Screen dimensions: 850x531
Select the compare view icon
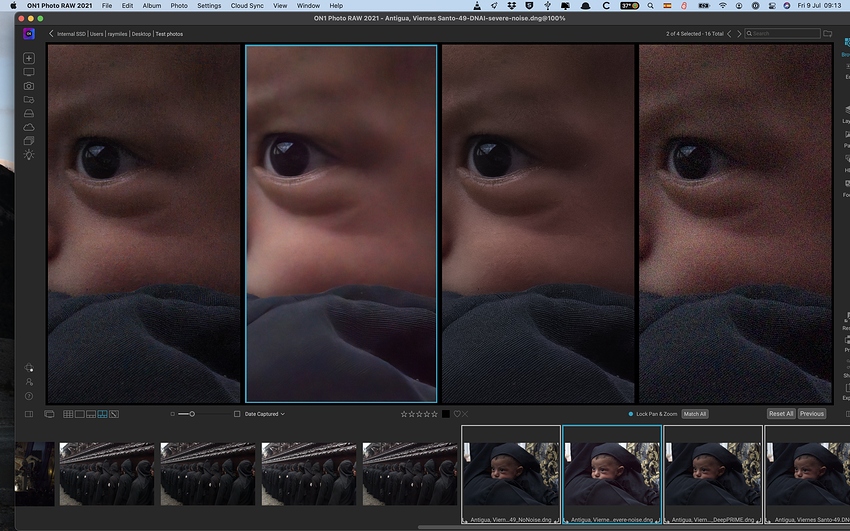pyautogui.click(x=102, y=414)
